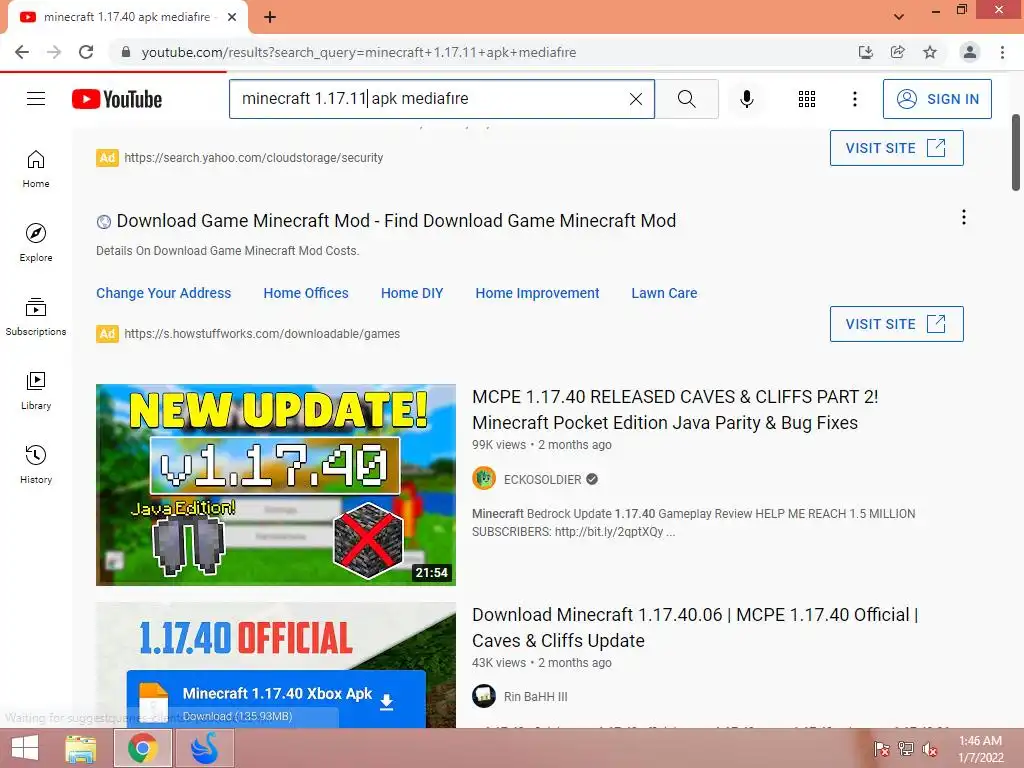Reload the page
This screenshot has width=1024, height=768.
point(86,52)
